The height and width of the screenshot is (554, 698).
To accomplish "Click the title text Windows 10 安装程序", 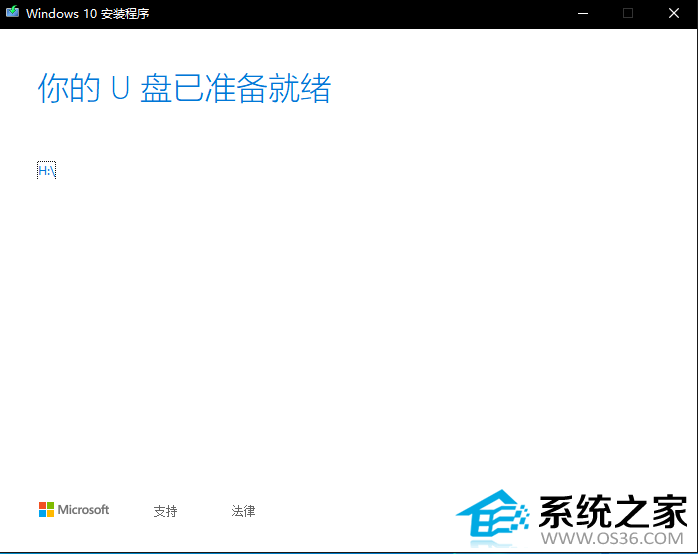I will (88, 14).
